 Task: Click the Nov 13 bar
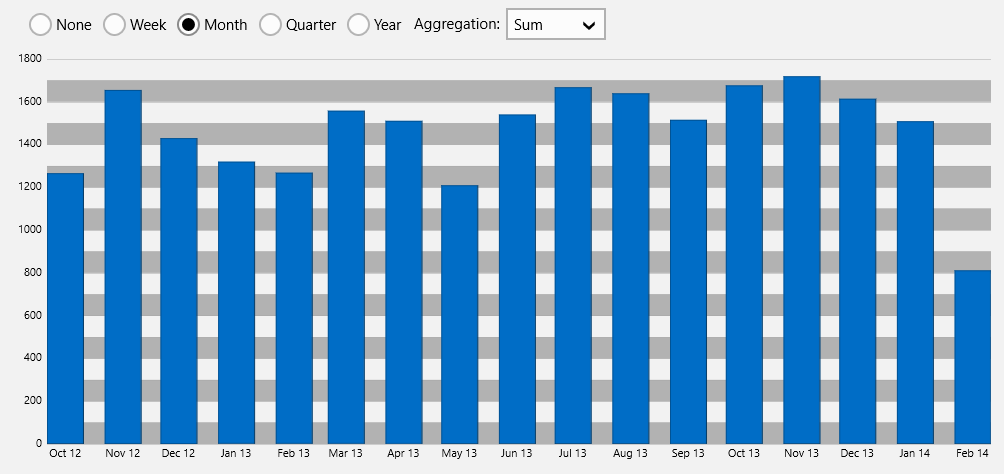[x=802, y=259]
